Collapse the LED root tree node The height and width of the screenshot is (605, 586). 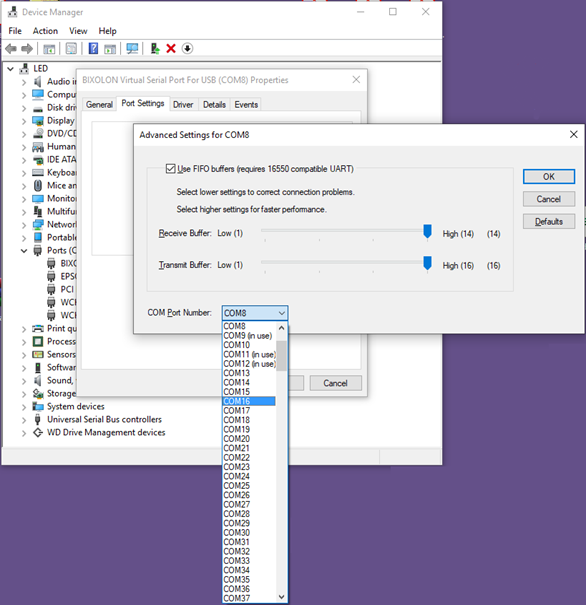coord(10,69)
